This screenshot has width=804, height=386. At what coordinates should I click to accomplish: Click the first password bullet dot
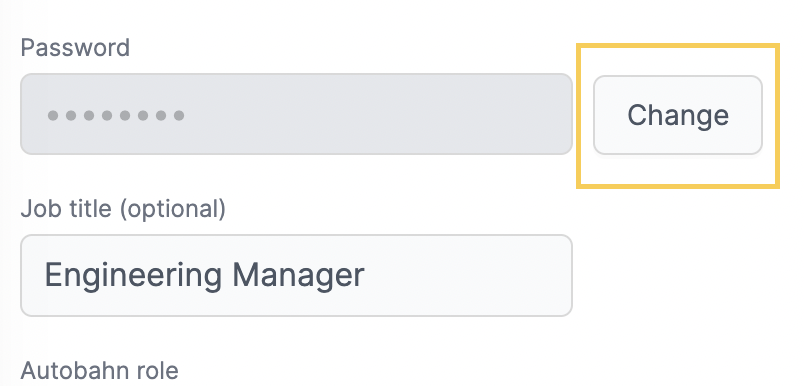(x=53, y=115)
